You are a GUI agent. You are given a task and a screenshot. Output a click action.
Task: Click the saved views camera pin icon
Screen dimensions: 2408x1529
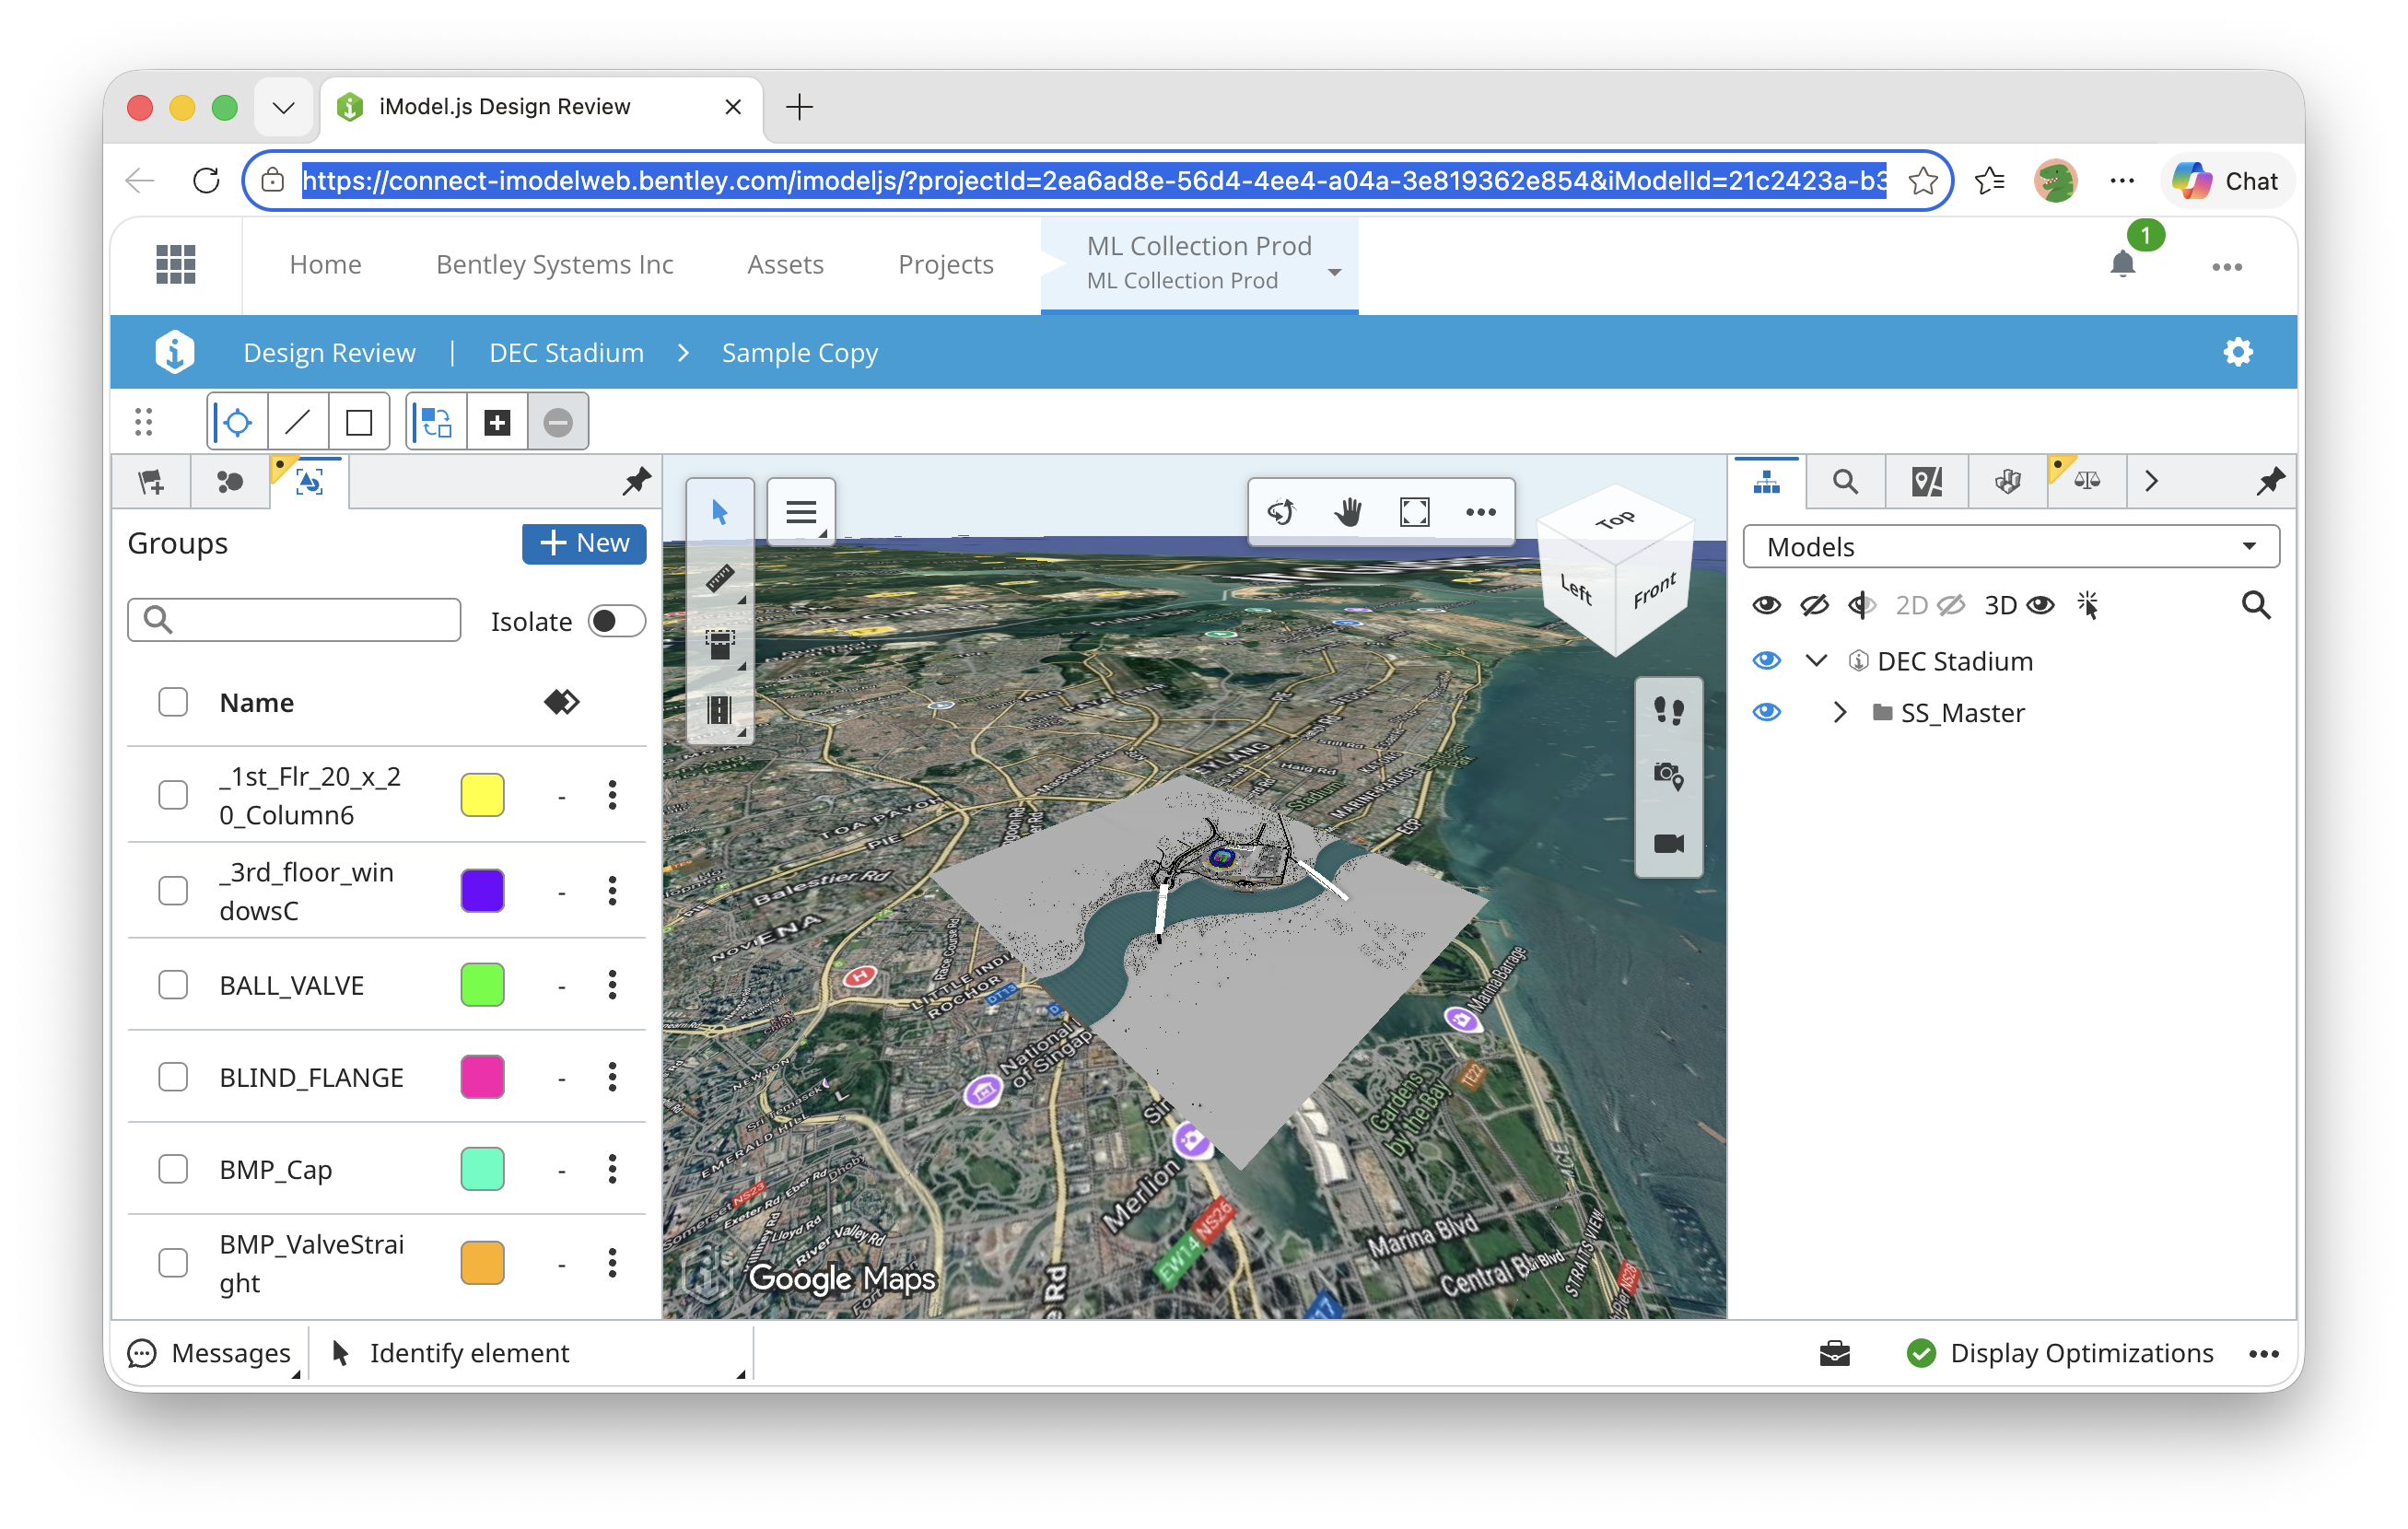[1668, 777]
